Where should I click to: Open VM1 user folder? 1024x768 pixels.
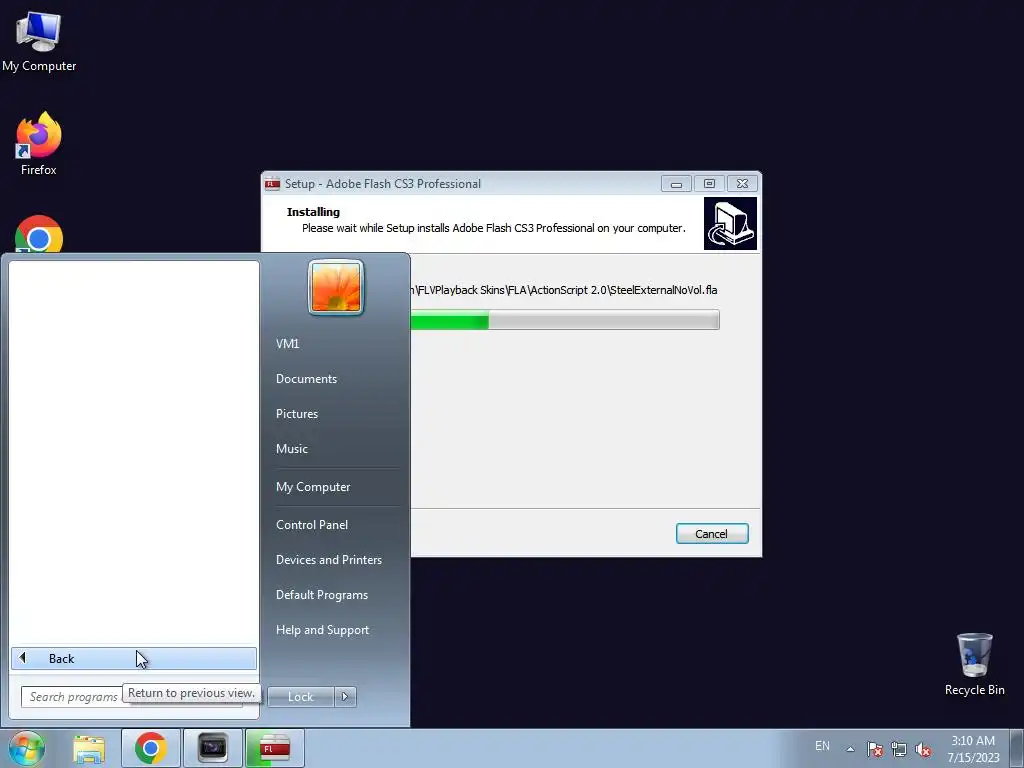coord(287,344)
